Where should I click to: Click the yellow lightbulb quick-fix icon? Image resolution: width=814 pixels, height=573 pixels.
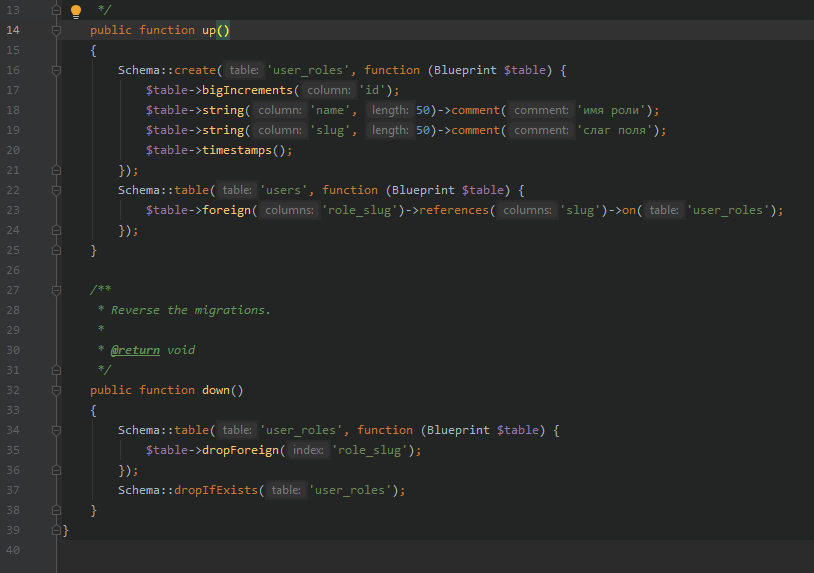pos(76,11)
